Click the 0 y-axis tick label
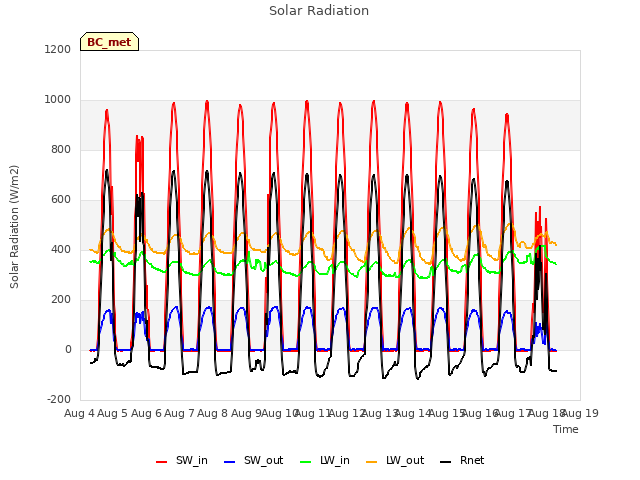Image resolution: width=640 pixels, height=480 pixels. coord(68,349)
